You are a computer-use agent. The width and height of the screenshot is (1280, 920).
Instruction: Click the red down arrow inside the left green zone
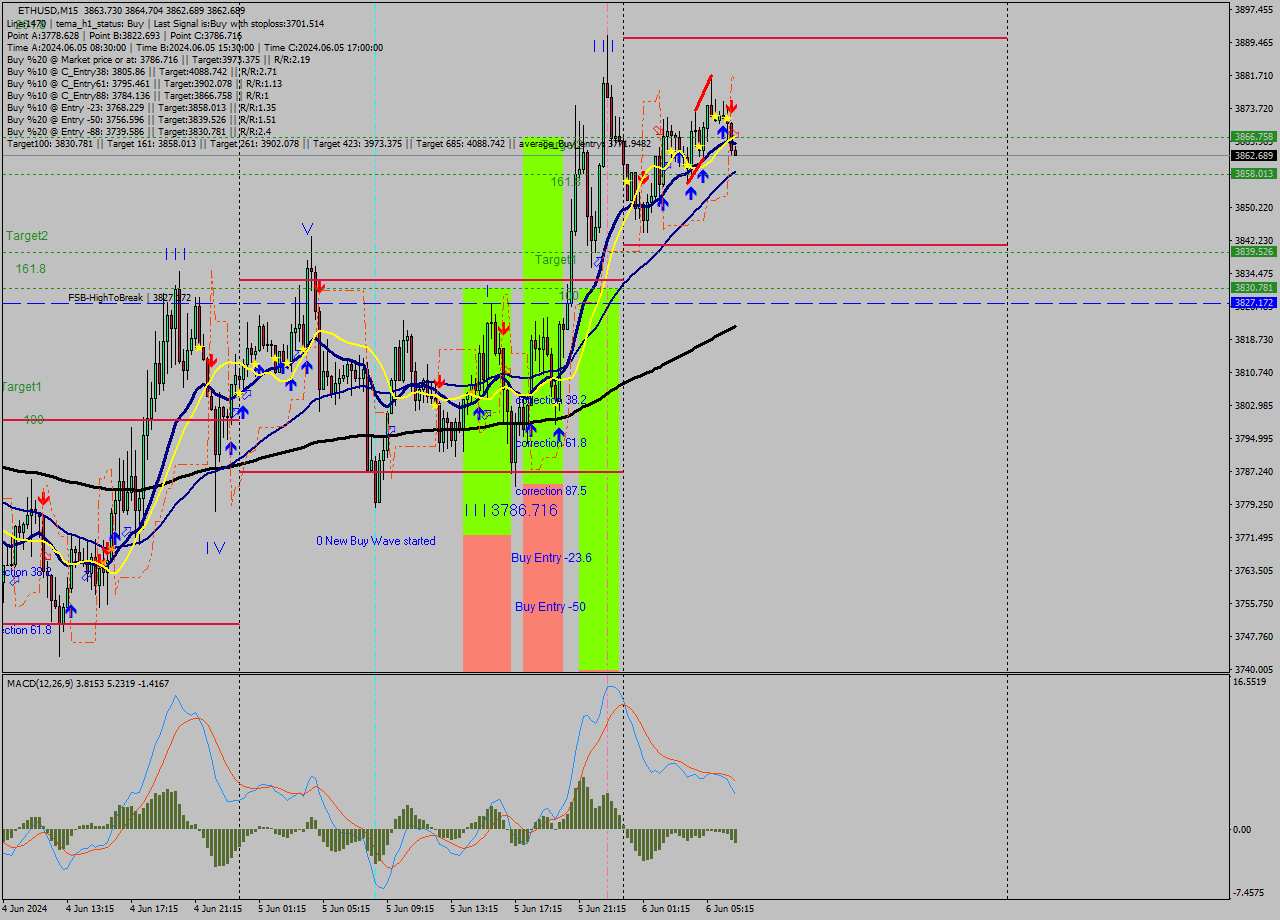pos(504,329)
